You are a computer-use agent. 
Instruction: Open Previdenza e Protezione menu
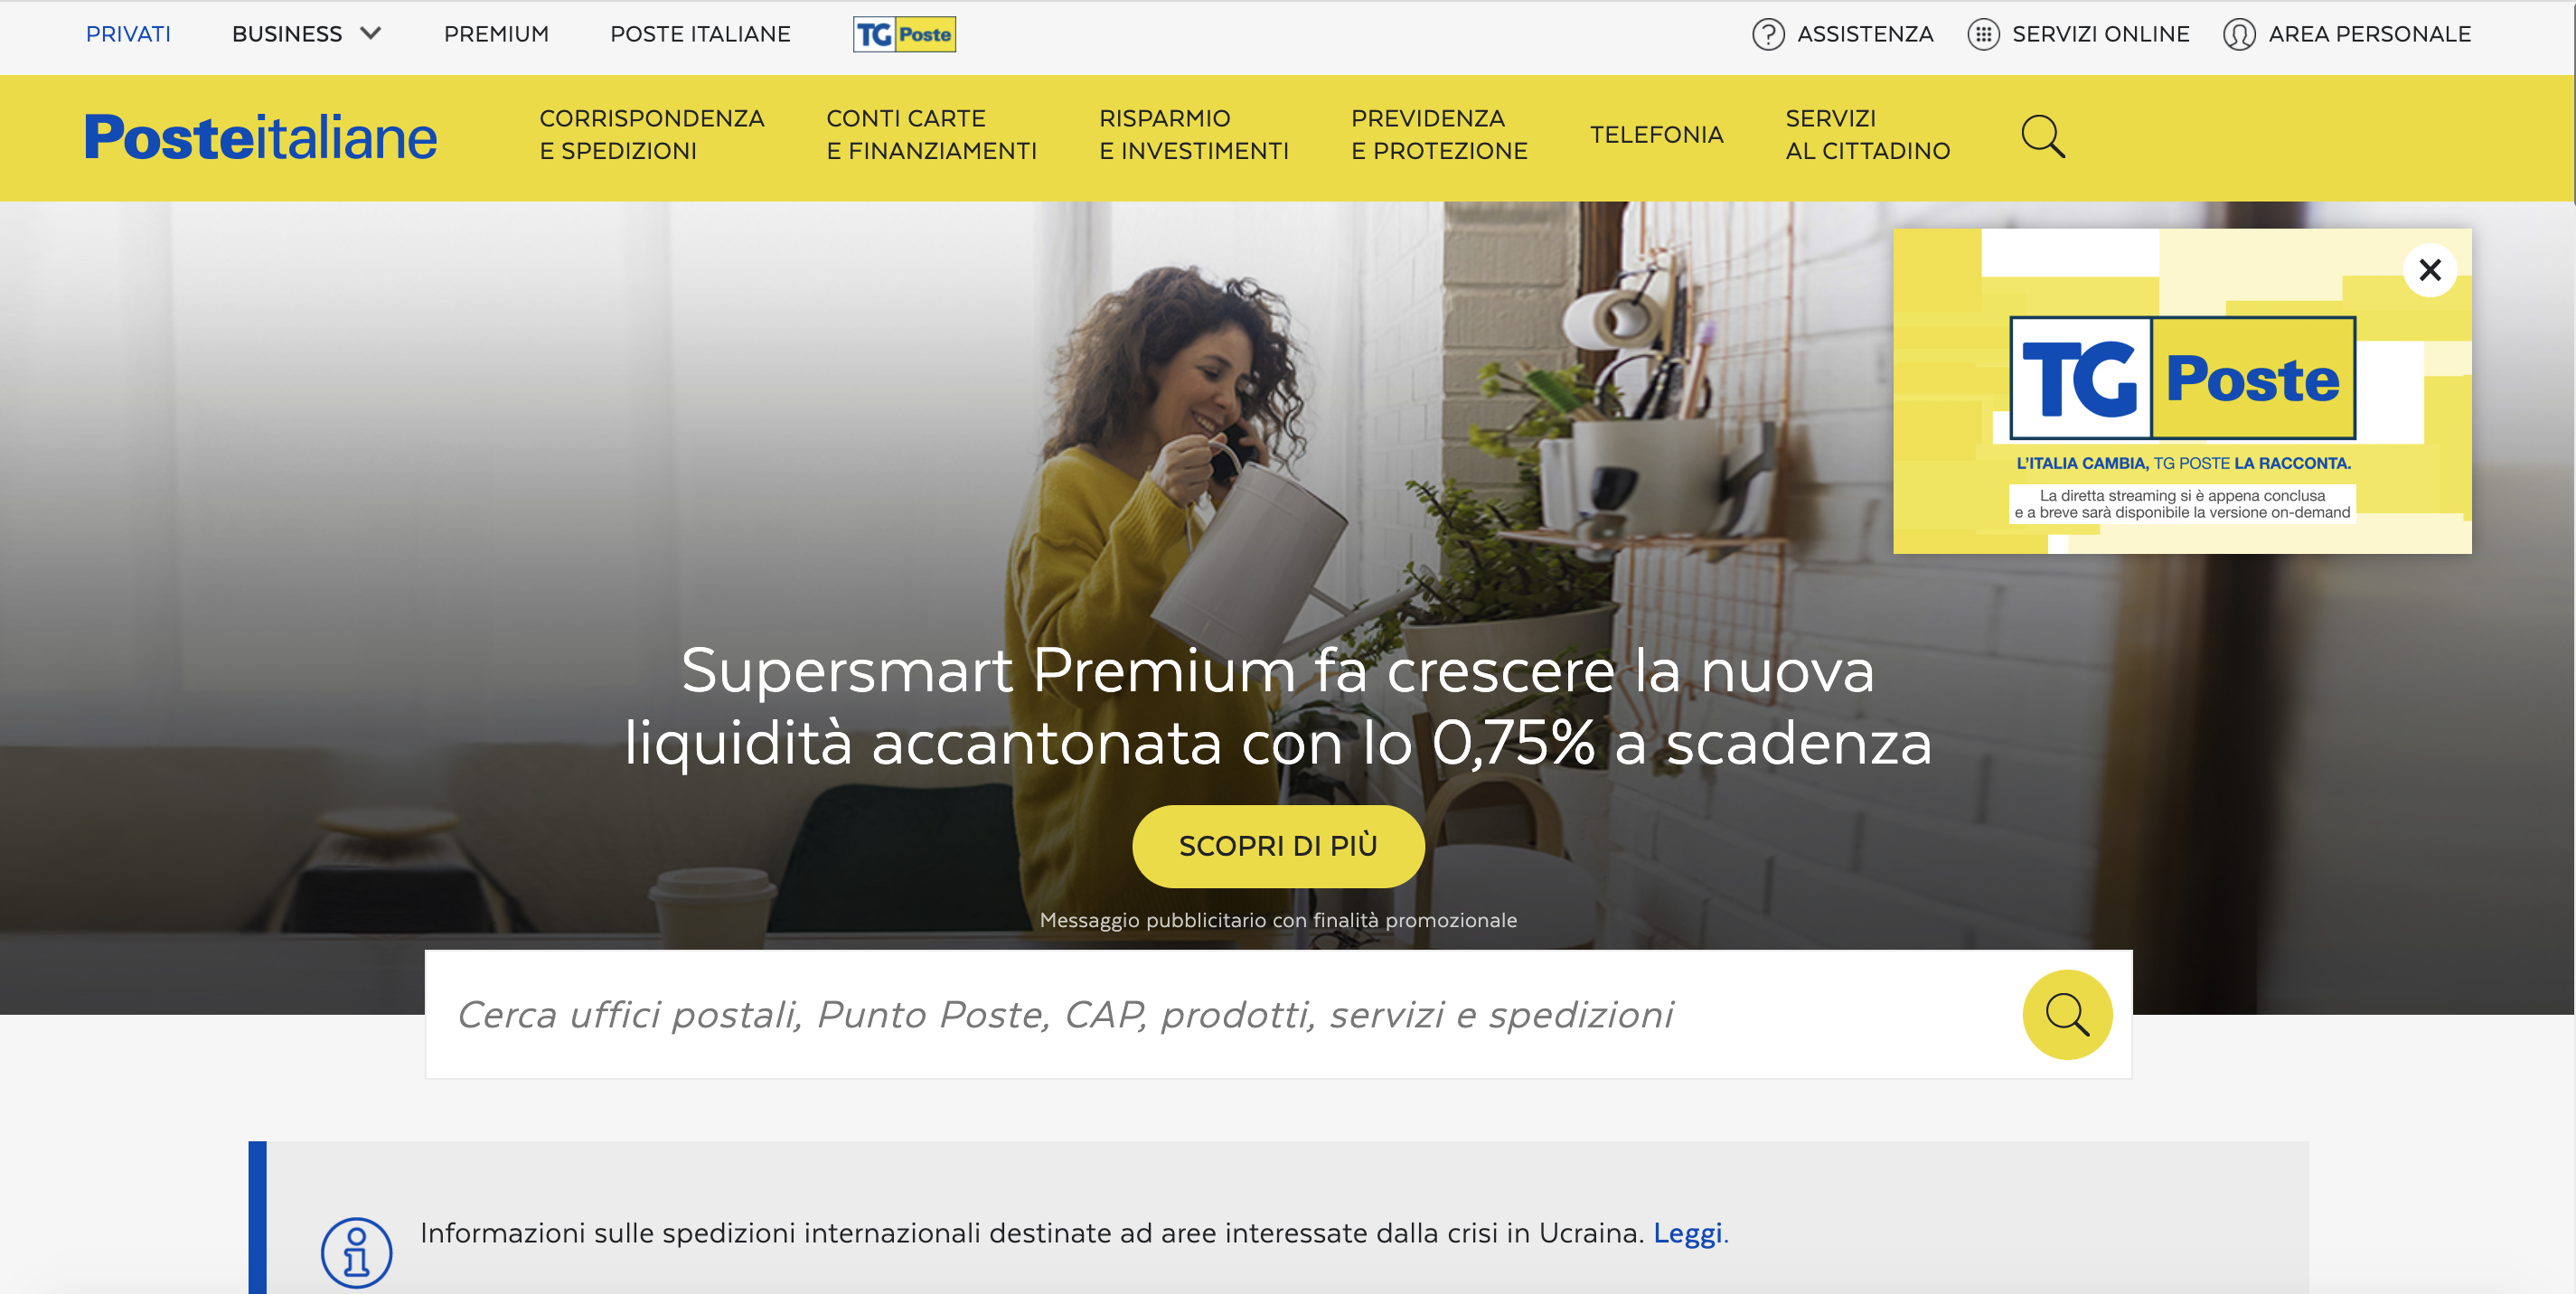pos(1439,135)
